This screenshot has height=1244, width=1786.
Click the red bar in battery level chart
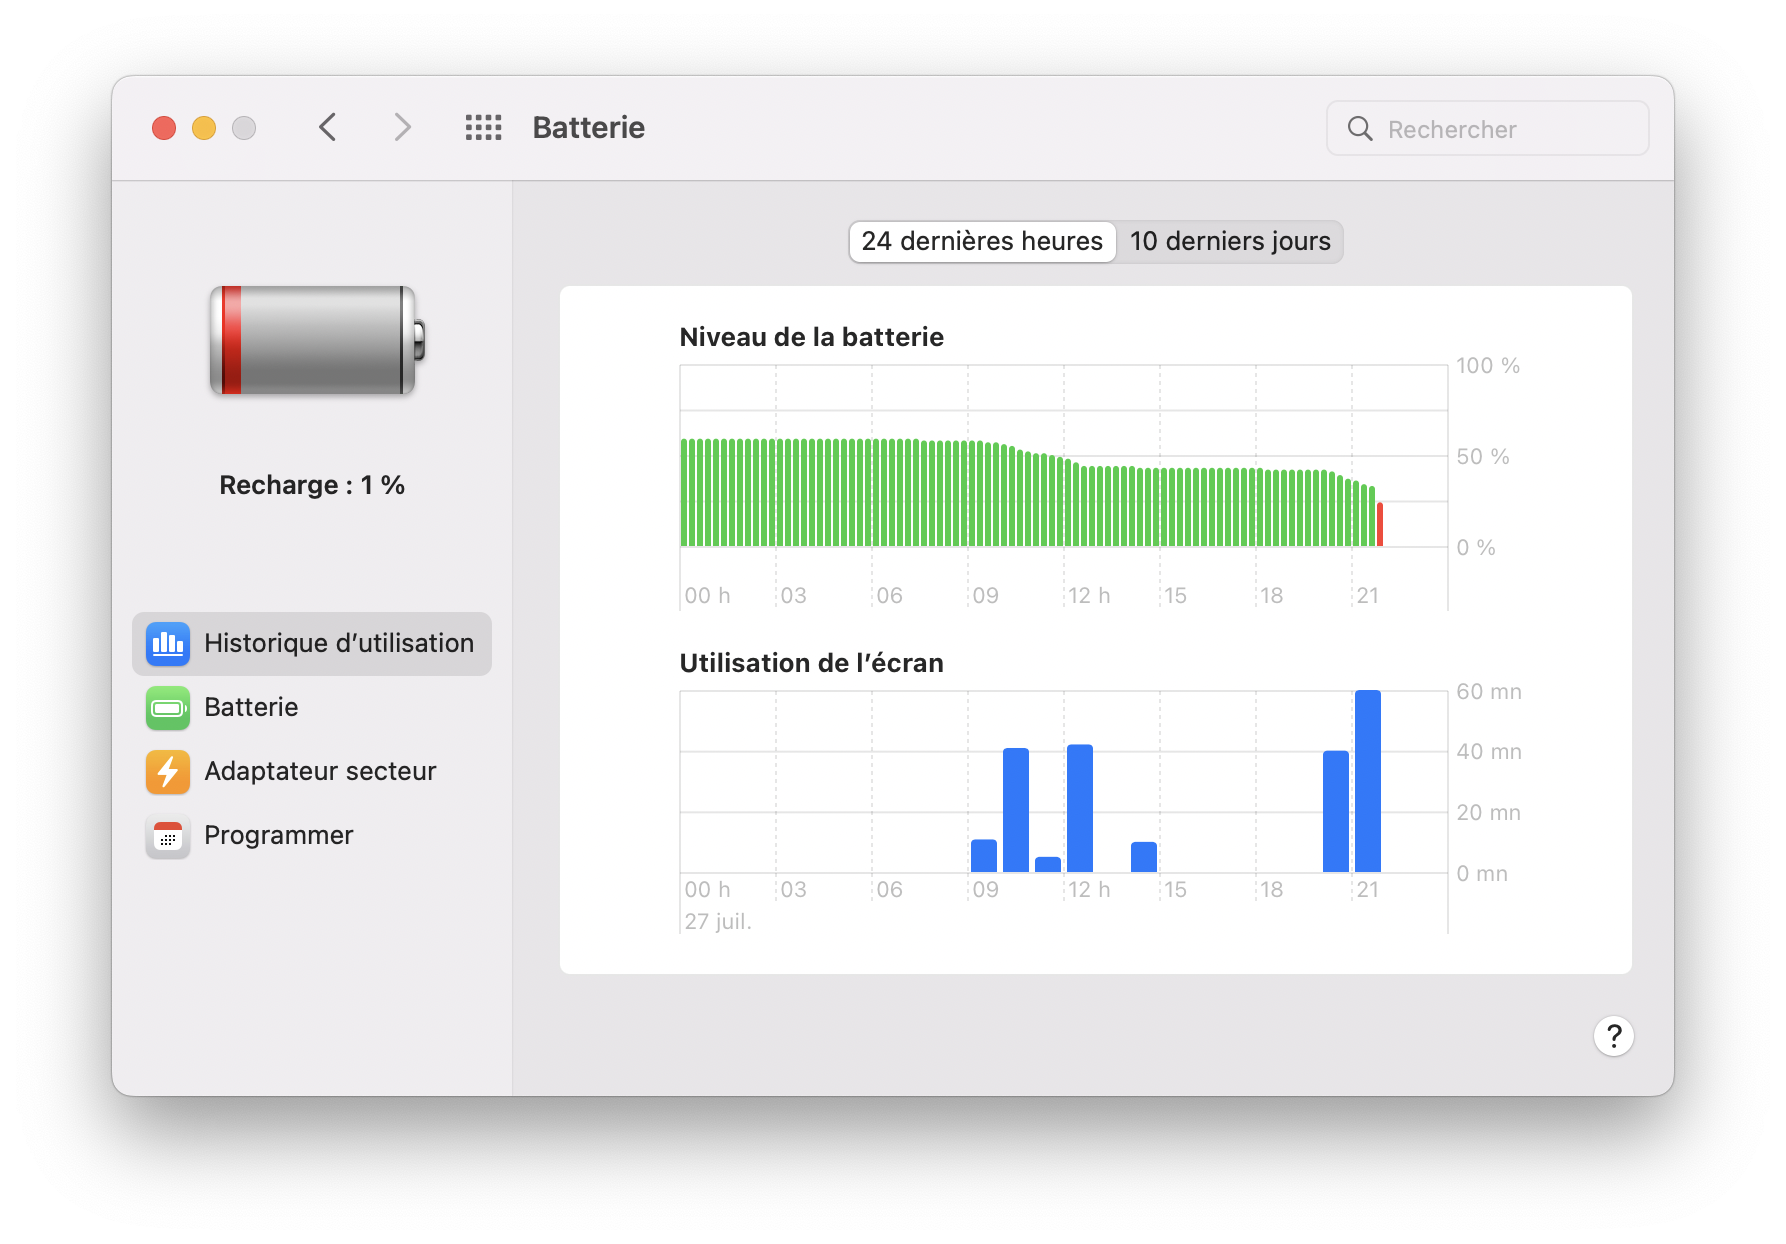pos(1380,525)
